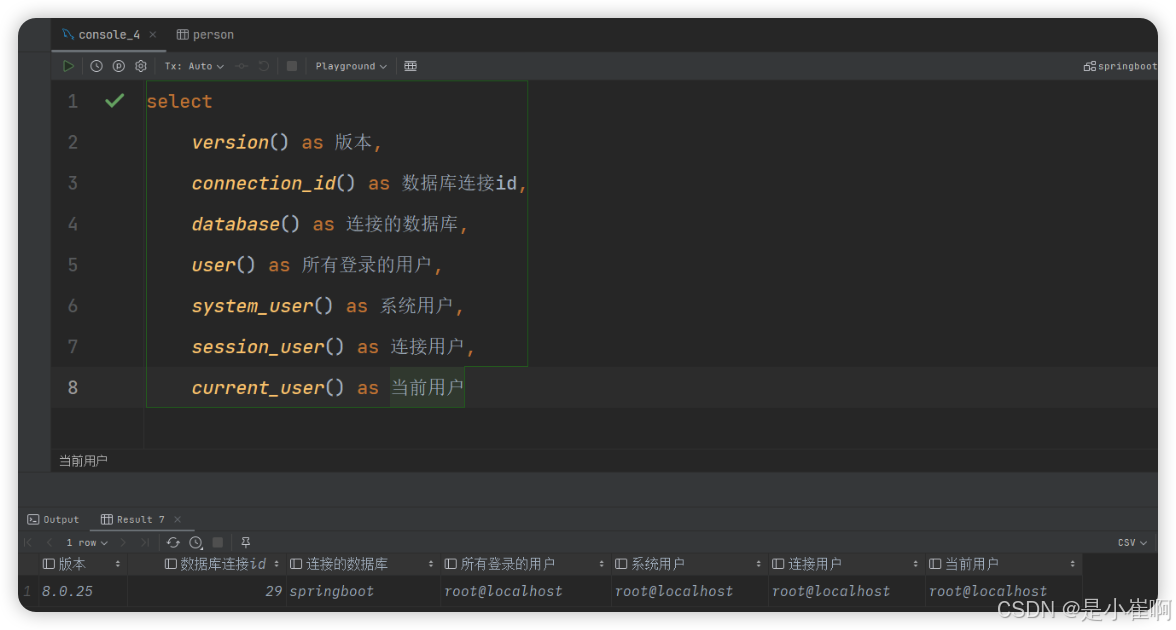The width and height of the screenshot is (1176, 630).
Task: Sort by the 版本 column arrows
Action: 118,564
